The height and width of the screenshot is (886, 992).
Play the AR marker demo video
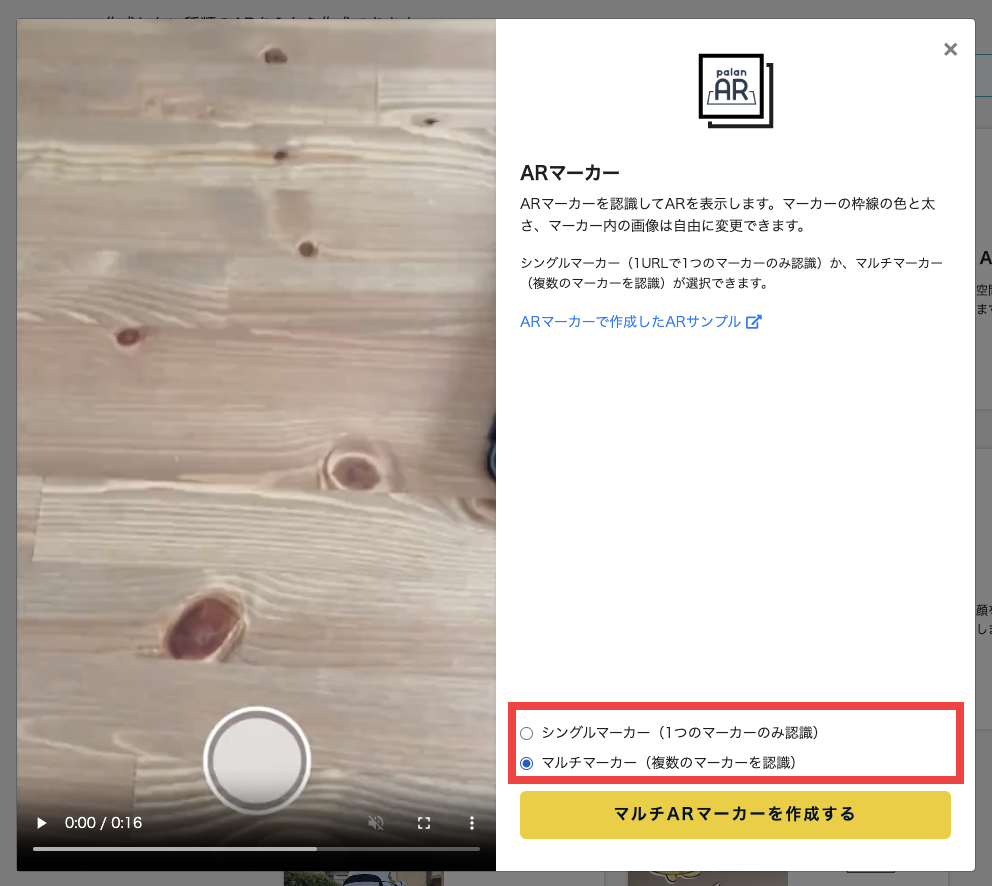click(42, 823)
